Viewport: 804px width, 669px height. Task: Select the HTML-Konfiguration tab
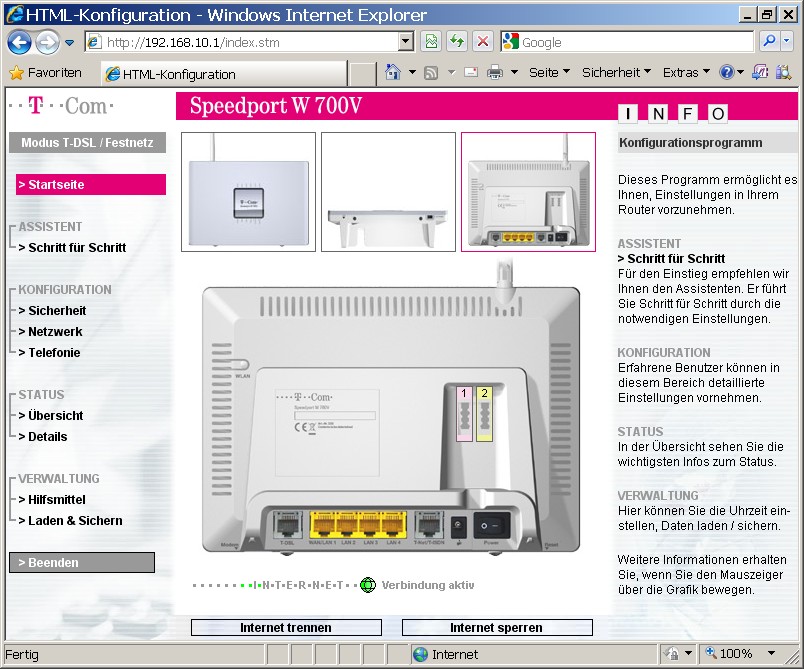pyautogui.click(x=223, y=74)
